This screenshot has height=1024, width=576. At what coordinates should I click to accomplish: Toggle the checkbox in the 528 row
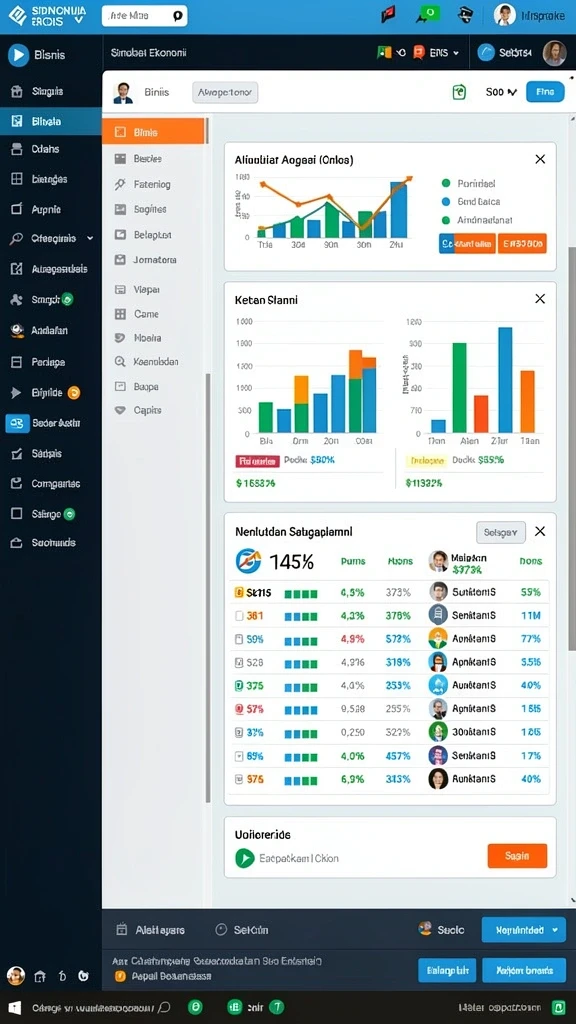click(x=239, y=662)
